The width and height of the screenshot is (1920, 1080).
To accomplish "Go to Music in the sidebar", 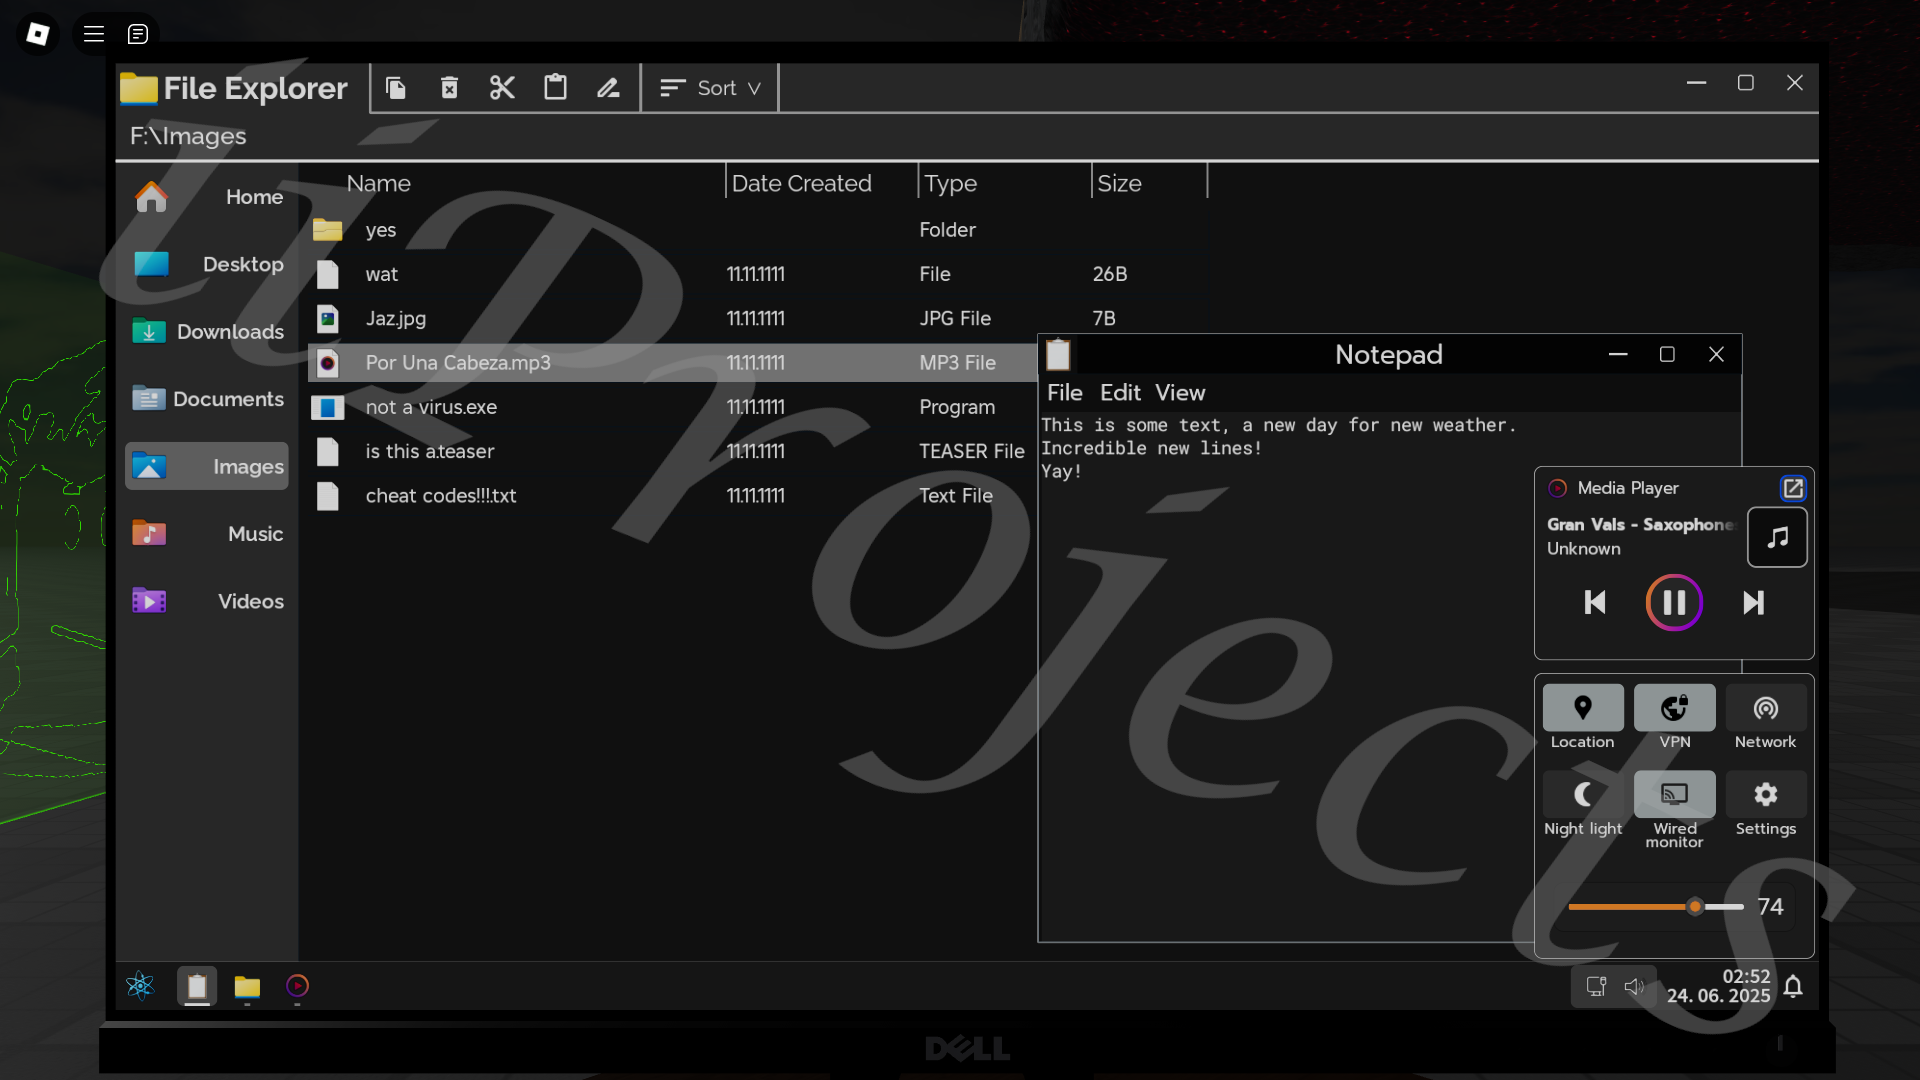I will pyautogui.click(x=208, y=534).
